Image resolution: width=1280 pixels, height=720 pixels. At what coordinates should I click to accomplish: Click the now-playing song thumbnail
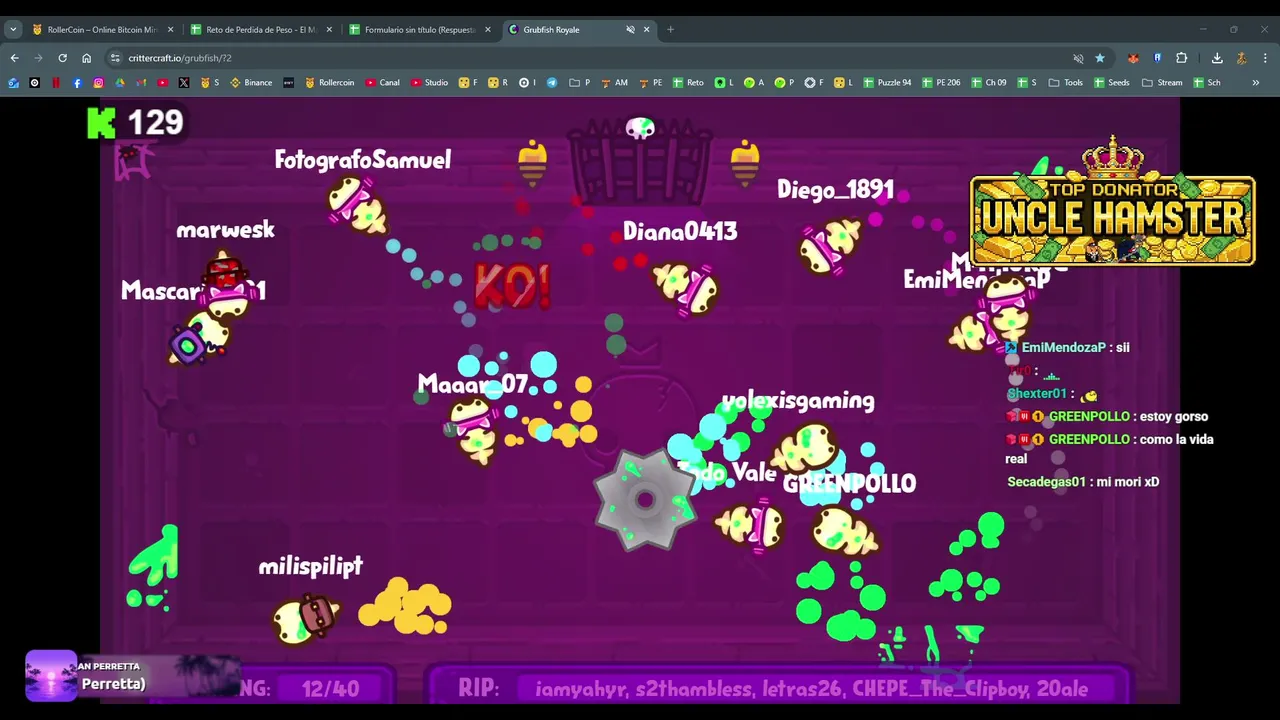pyautogui.click(x=51, y=676)
